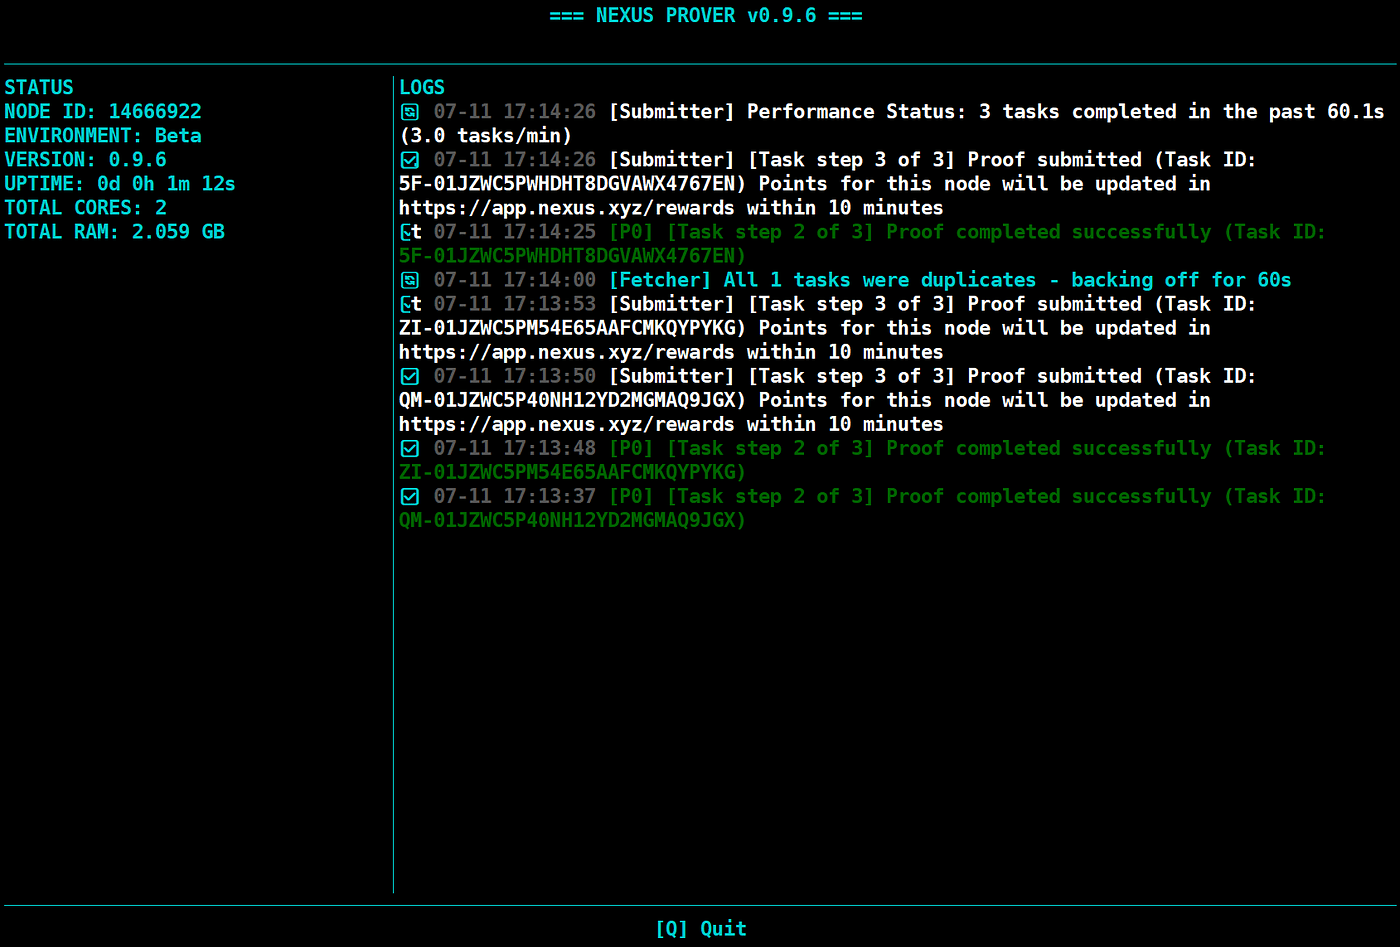The image size is (1400, 947).
Task: Click the refresh icon before the 17:14:00 Fetcher log
Action: [410, 280]
